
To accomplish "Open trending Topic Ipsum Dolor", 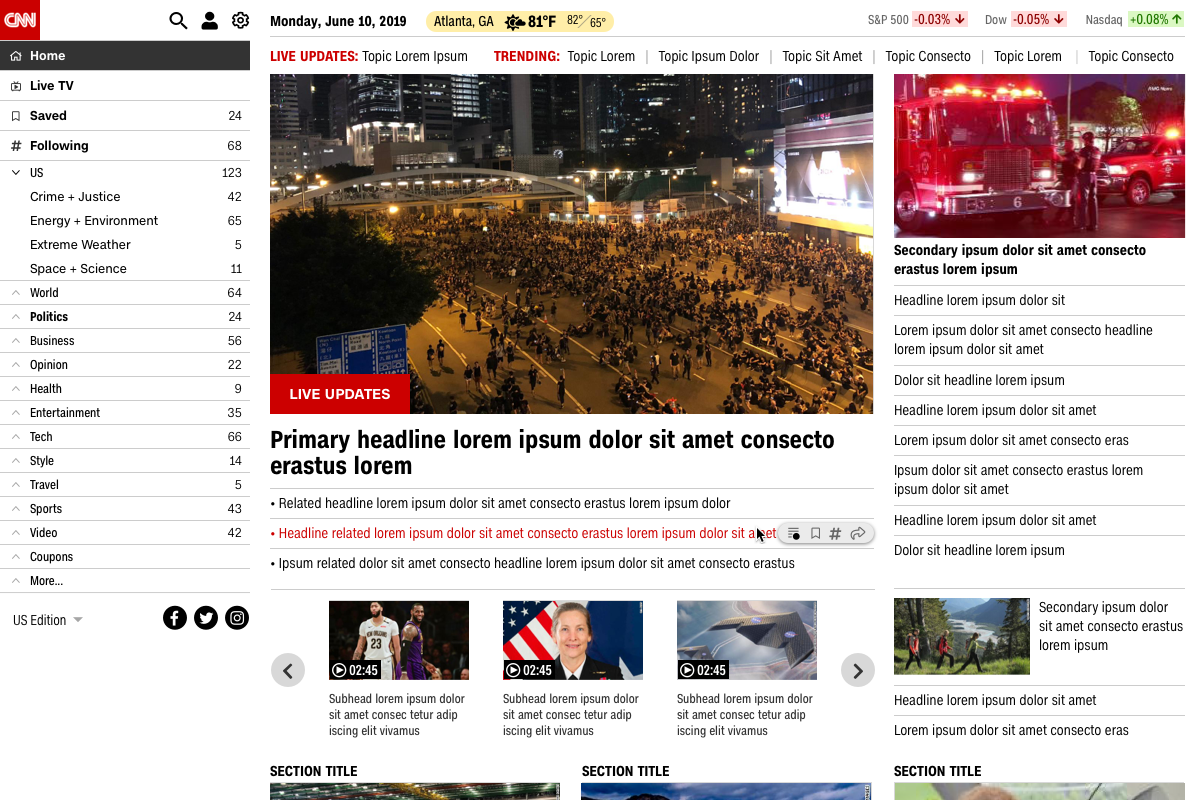I will [708, 56].
